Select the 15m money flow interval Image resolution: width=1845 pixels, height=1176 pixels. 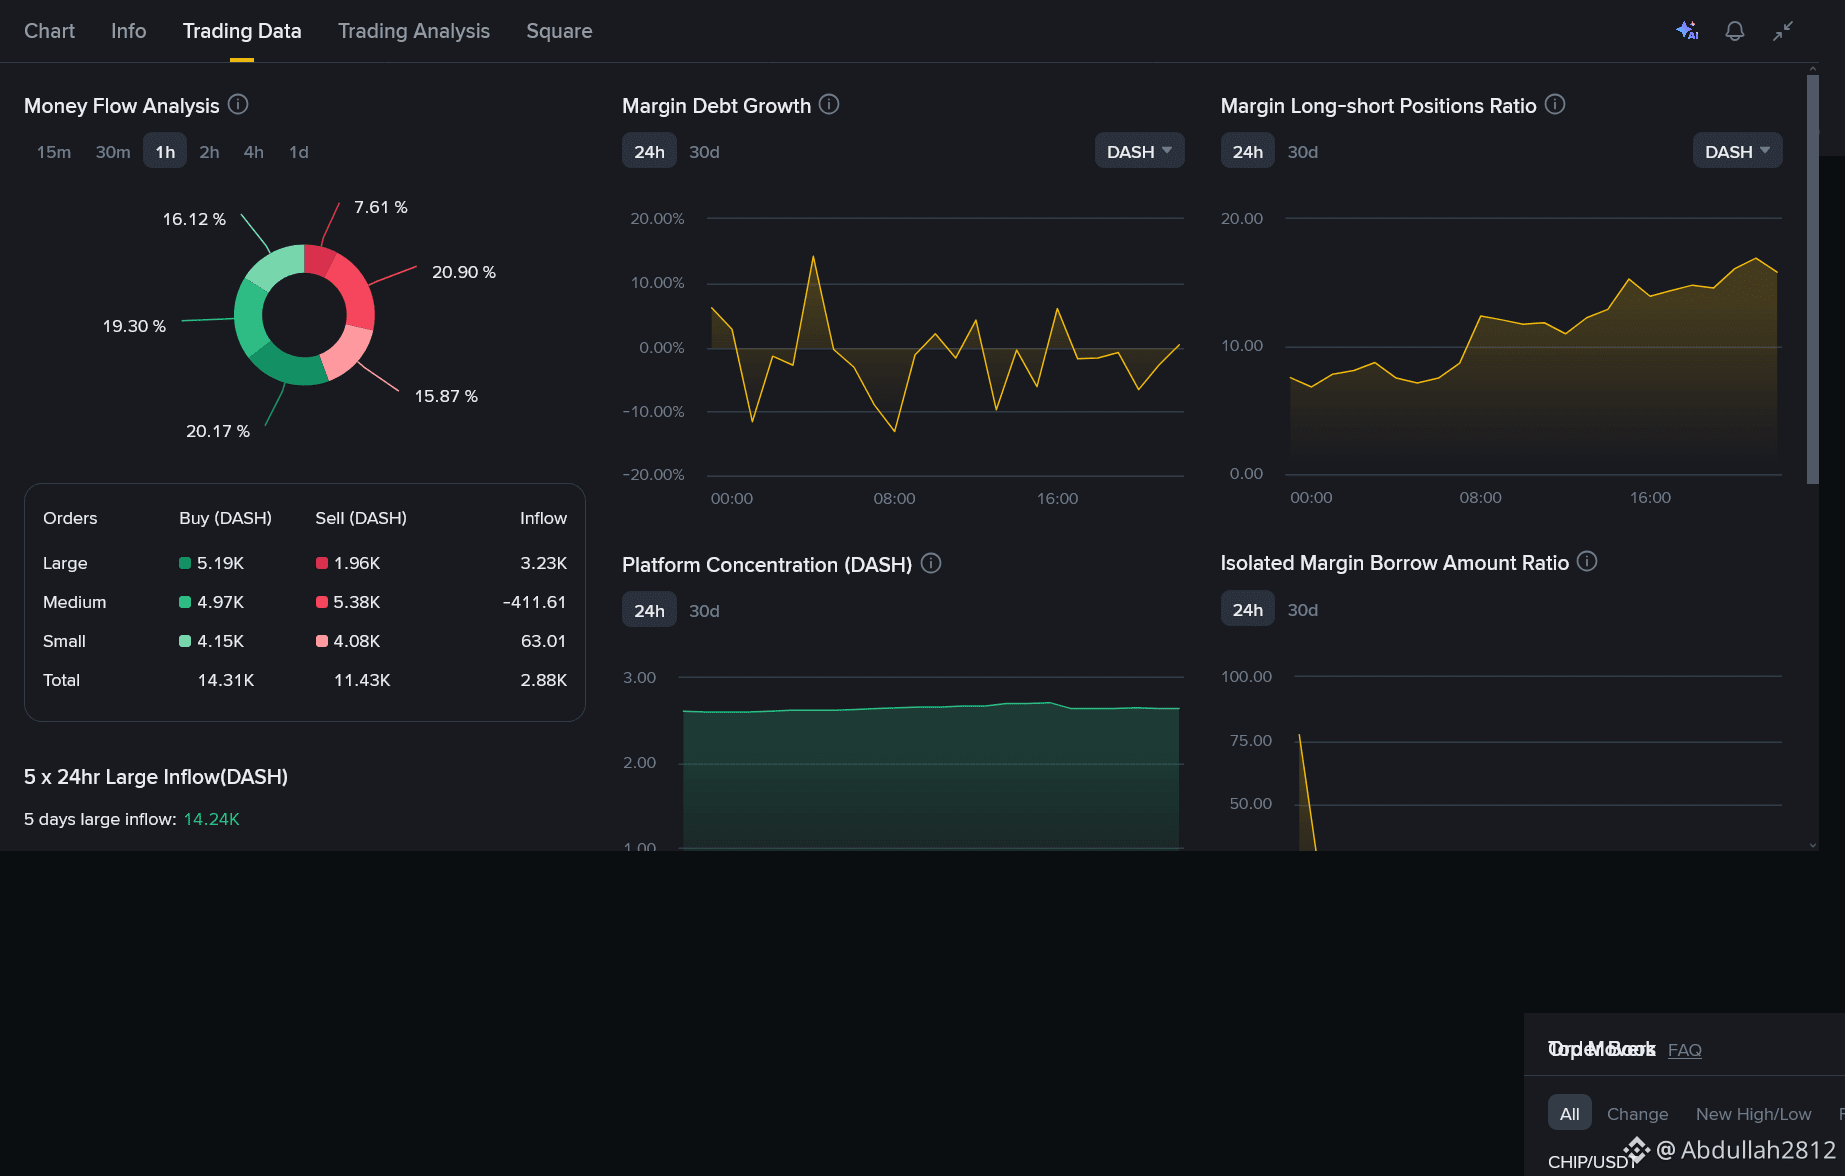(54, 152)
